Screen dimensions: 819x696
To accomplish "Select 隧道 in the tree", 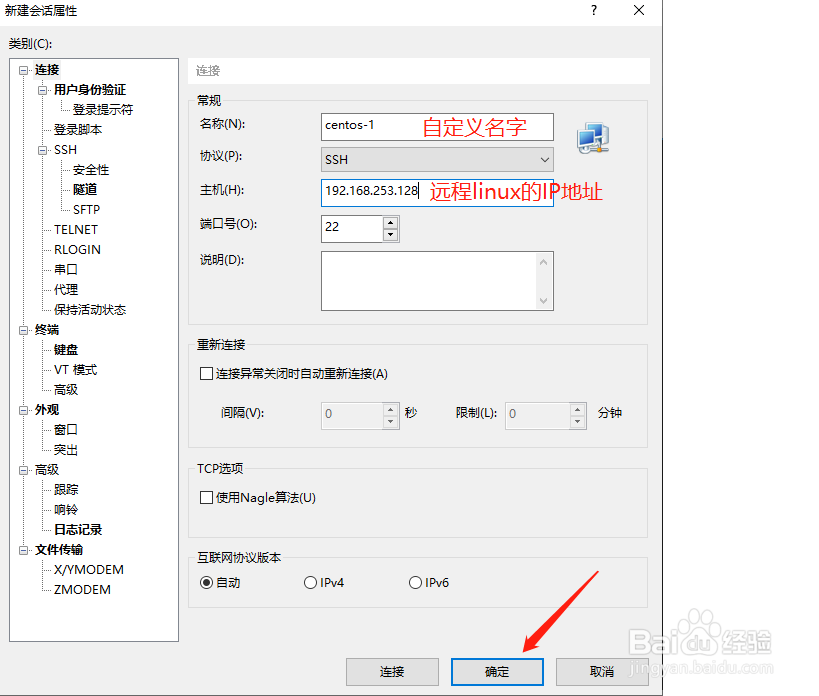I will click(x=85, y=189).
